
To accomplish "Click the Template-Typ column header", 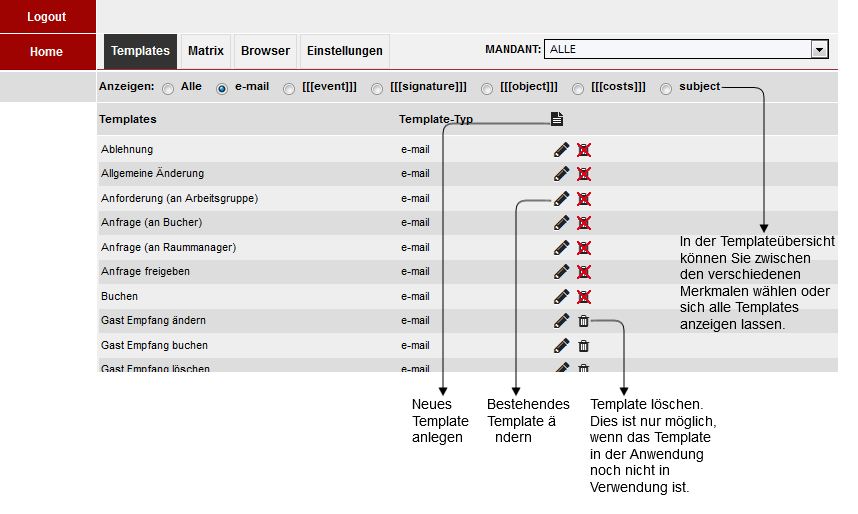I will [436, 119].
